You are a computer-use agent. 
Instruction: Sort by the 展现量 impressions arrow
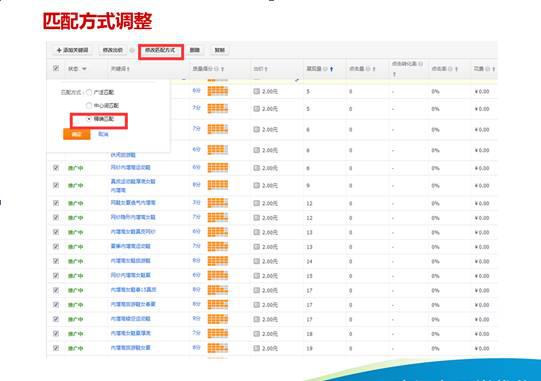[x=331, y=69]
